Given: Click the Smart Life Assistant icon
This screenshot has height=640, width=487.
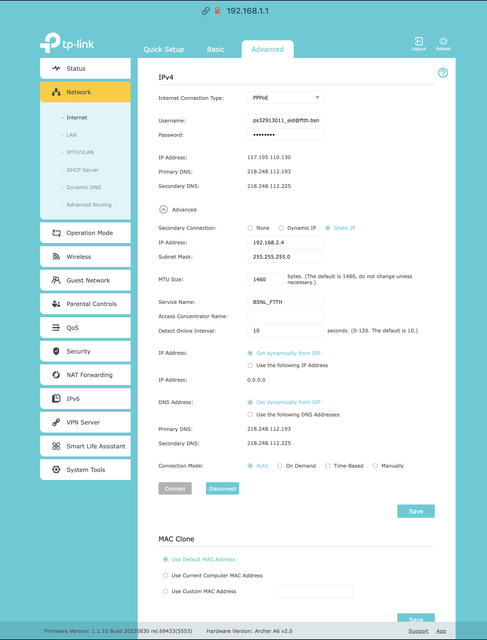Looking at the screenshot, I should pyautogui.click(x=56, y=446).
